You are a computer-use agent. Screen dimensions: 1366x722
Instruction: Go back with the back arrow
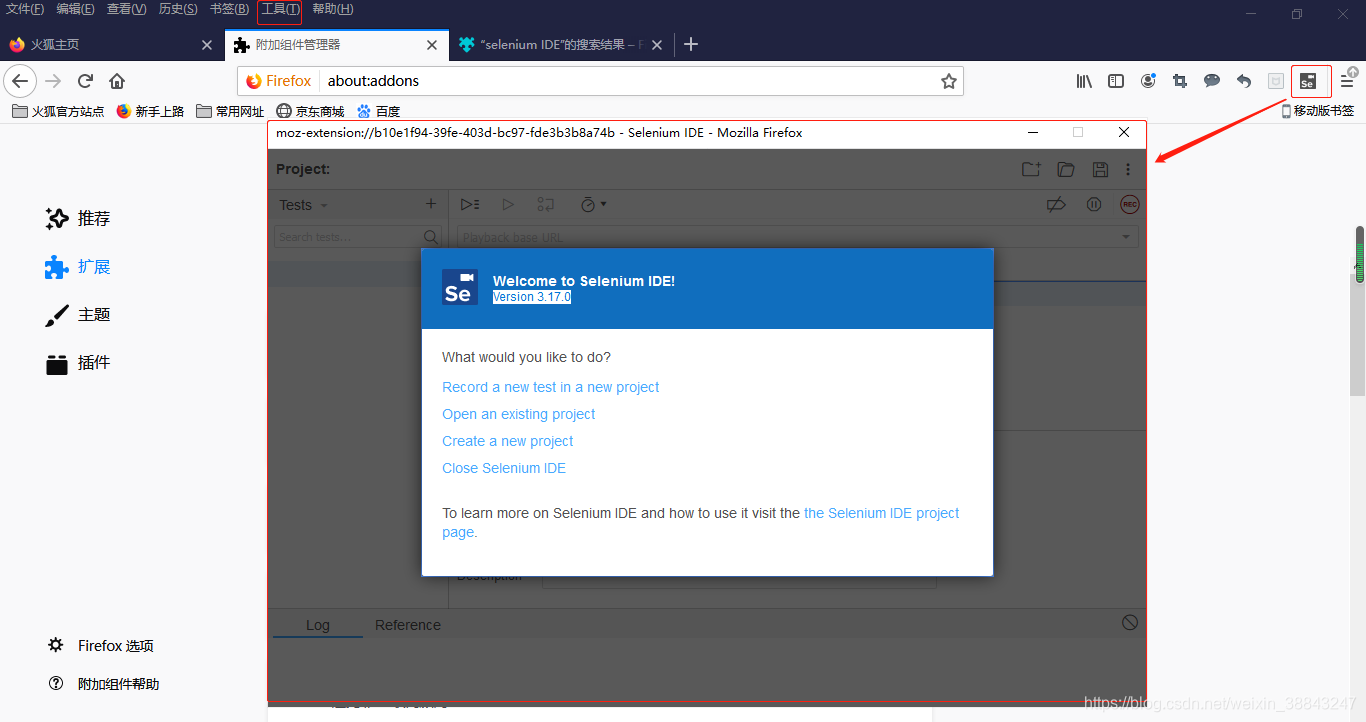pyautogui.click(x=21, y=81)
